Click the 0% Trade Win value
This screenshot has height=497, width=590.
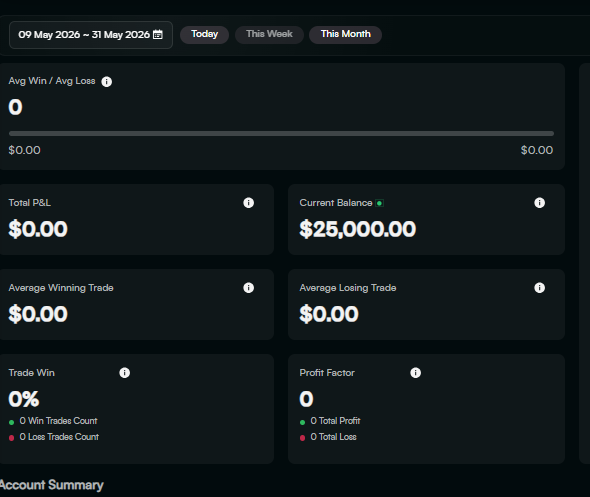point(24,399)
